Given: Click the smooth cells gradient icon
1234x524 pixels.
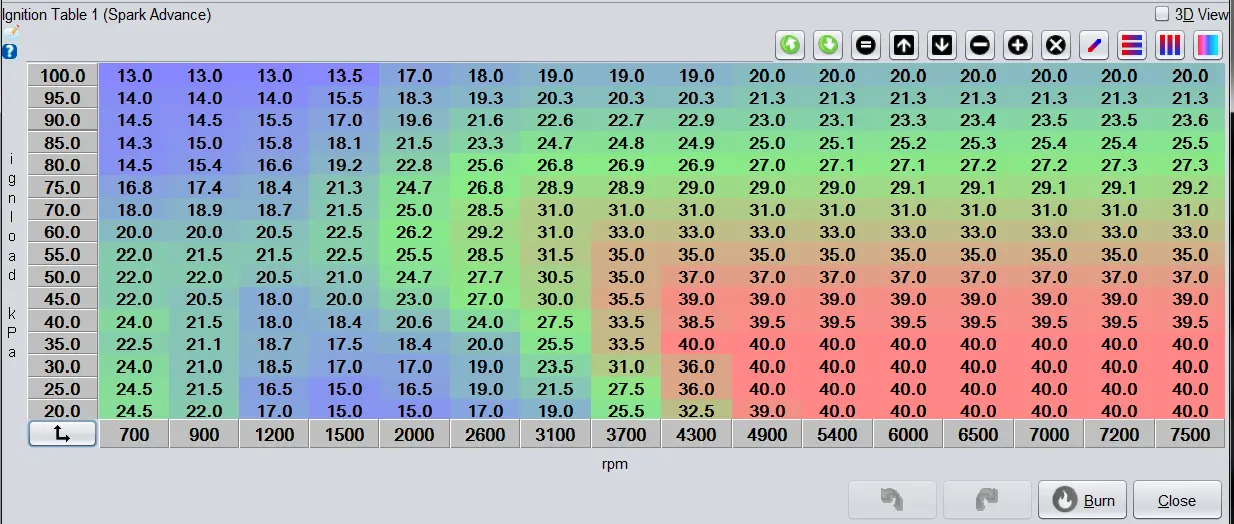Looking at the screenshot, I should click(x=1208, y=45).
